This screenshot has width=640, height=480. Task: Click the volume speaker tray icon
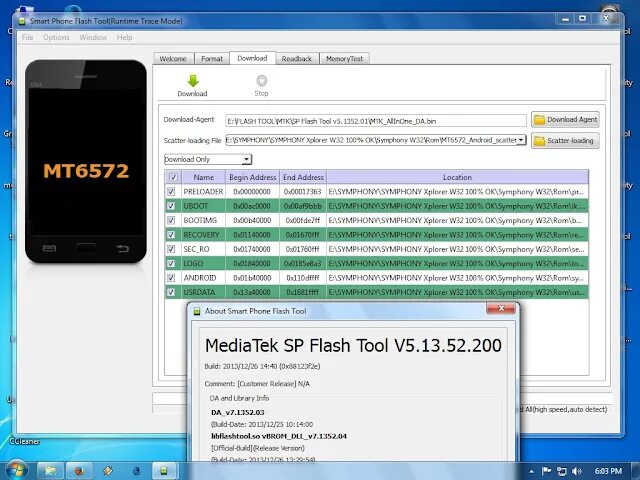pos(576,471)
